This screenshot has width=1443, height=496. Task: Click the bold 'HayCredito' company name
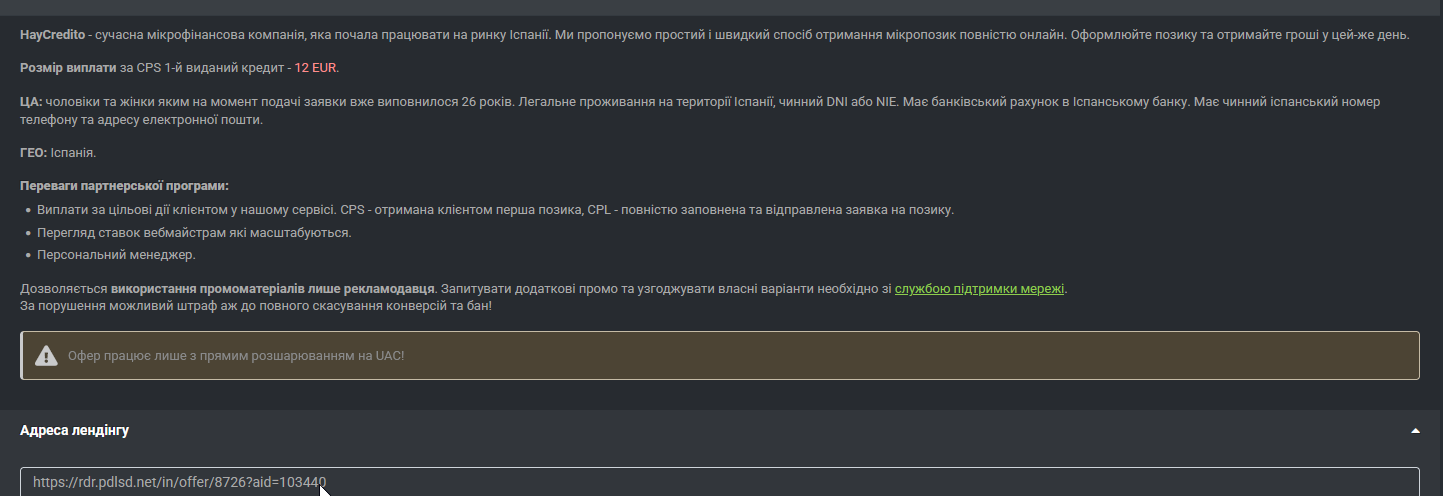52,35
